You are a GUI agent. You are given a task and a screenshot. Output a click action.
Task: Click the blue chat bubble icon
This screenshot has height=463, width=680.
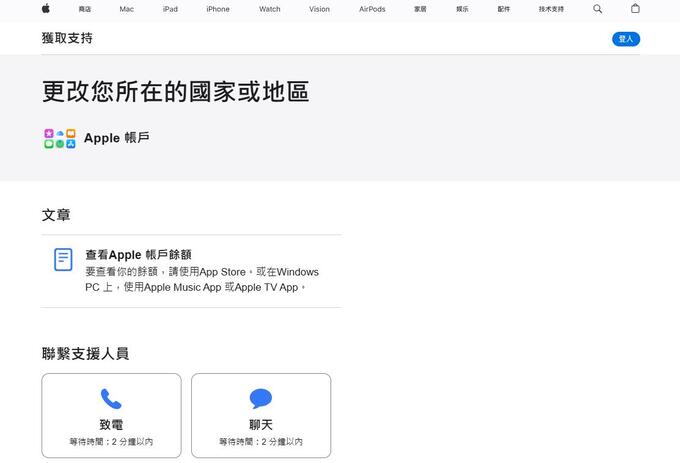(x=261, y=399)
